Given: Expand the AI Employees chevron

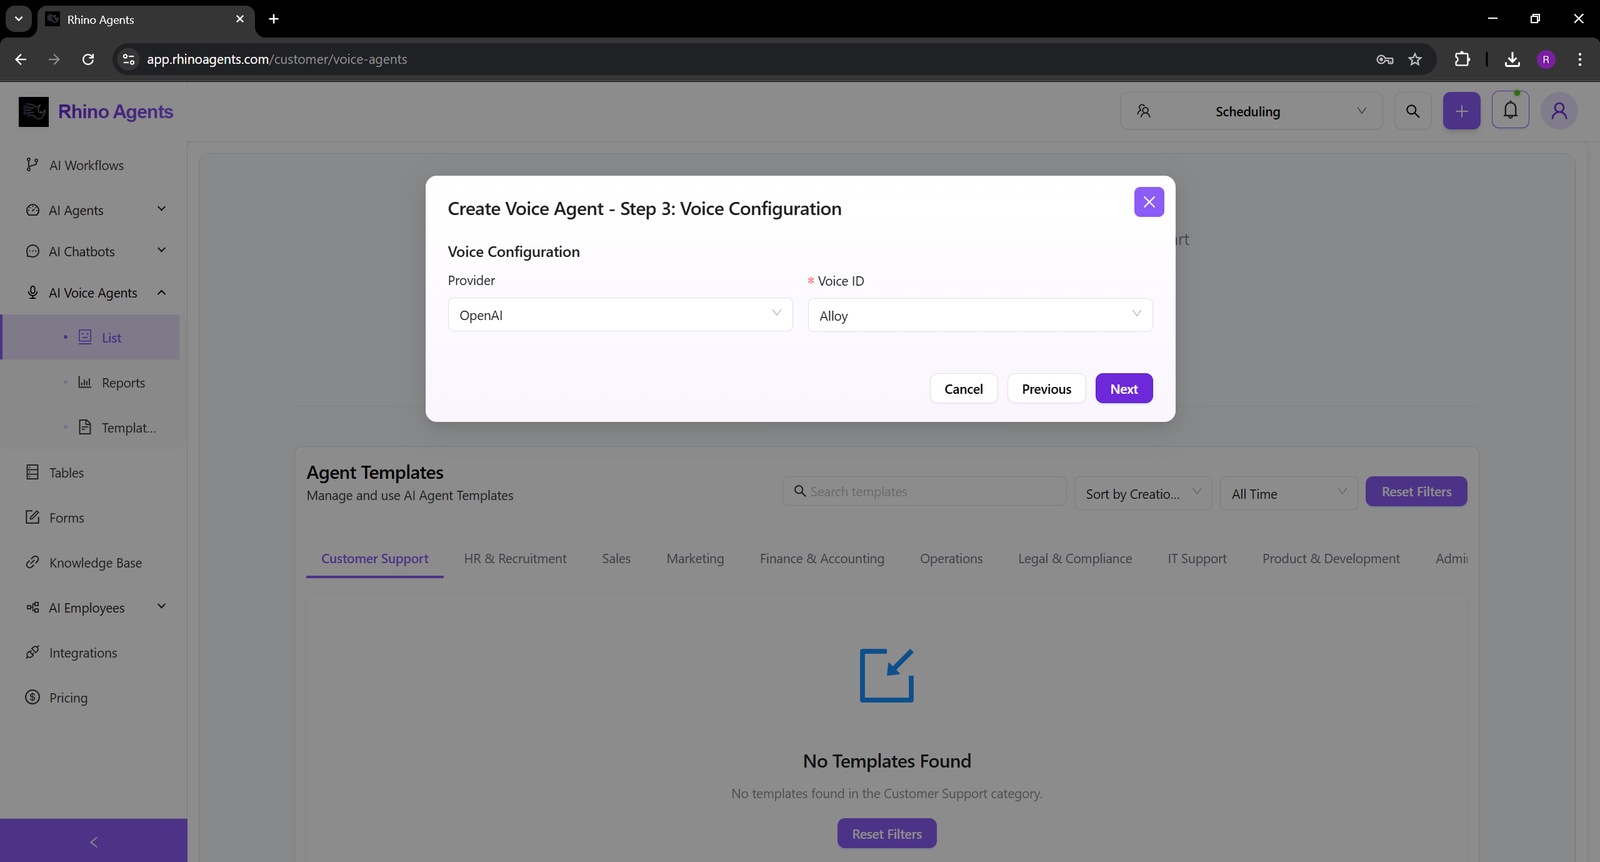Looking at the screenshot, I should point(161,606).
